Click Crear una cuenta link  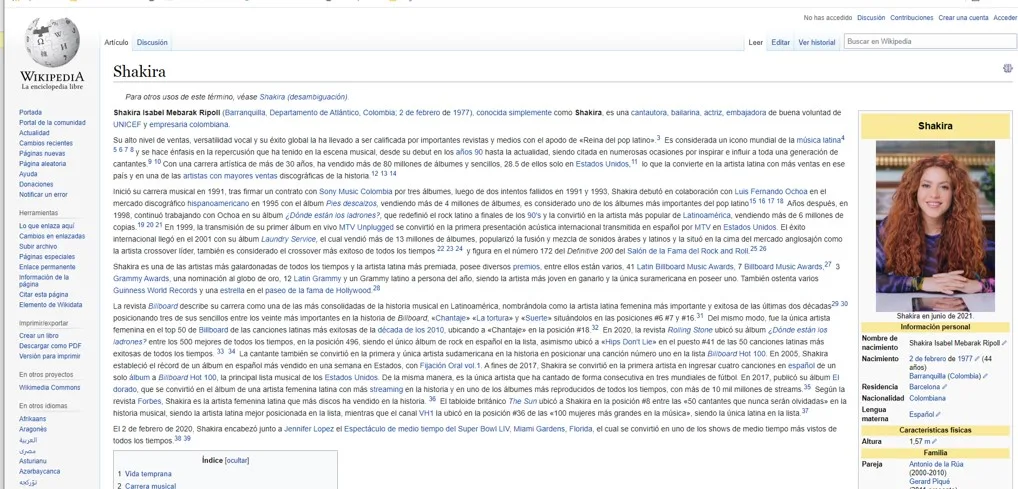tap(963, 18)
